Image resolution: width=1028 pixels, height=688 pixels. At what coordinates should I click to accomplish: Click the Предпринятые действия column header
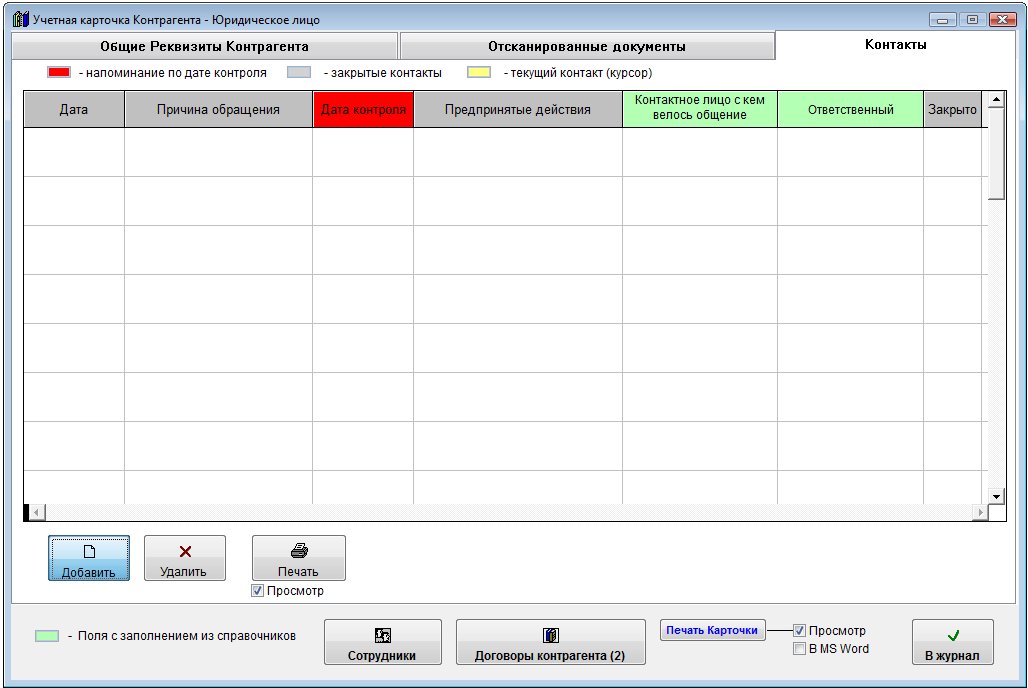(518, 110)
